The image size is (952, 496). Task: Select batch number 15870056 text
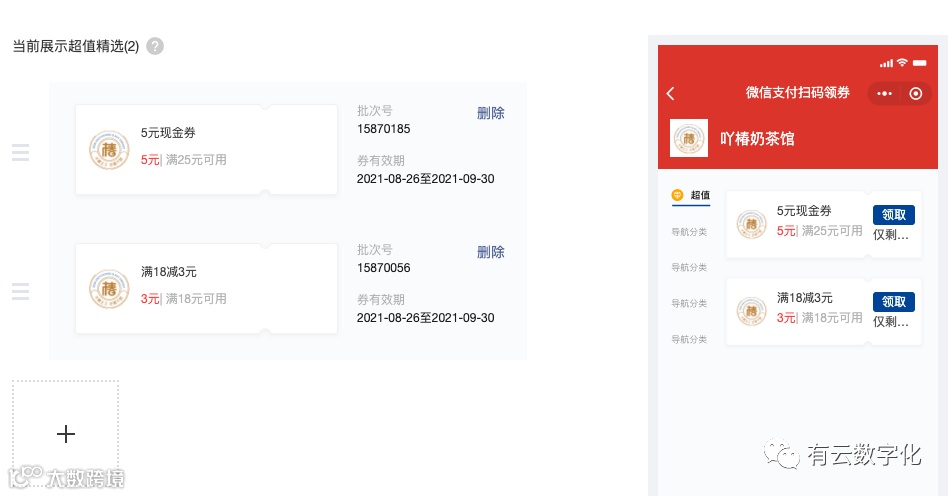click(x=384, y=268)
